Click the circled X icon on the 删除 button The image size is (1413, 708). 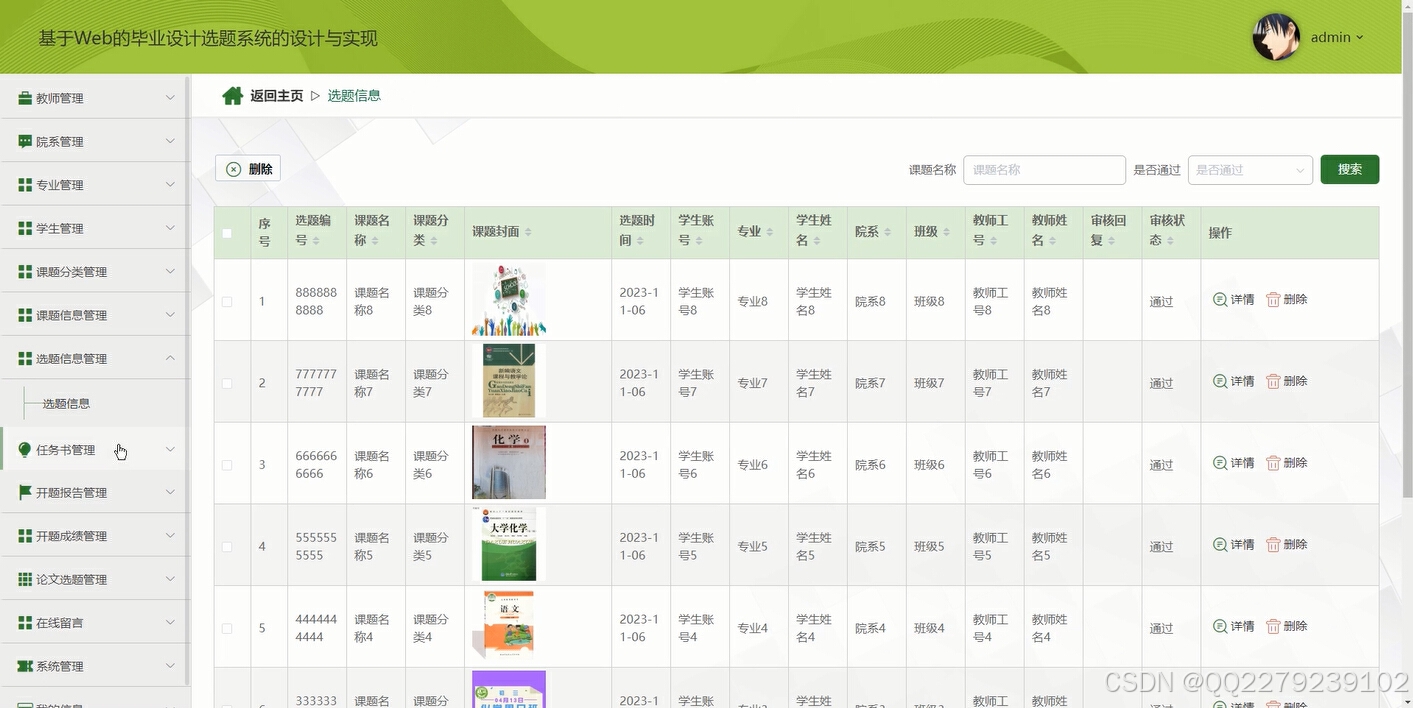click(233, 167)
